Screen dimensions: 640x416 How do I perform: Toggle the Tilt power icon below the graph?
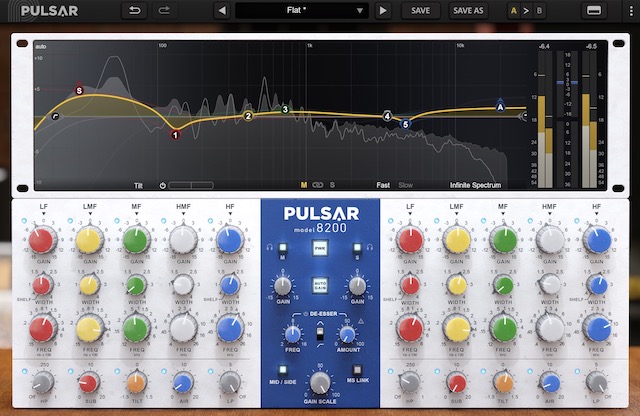(160, 185)
